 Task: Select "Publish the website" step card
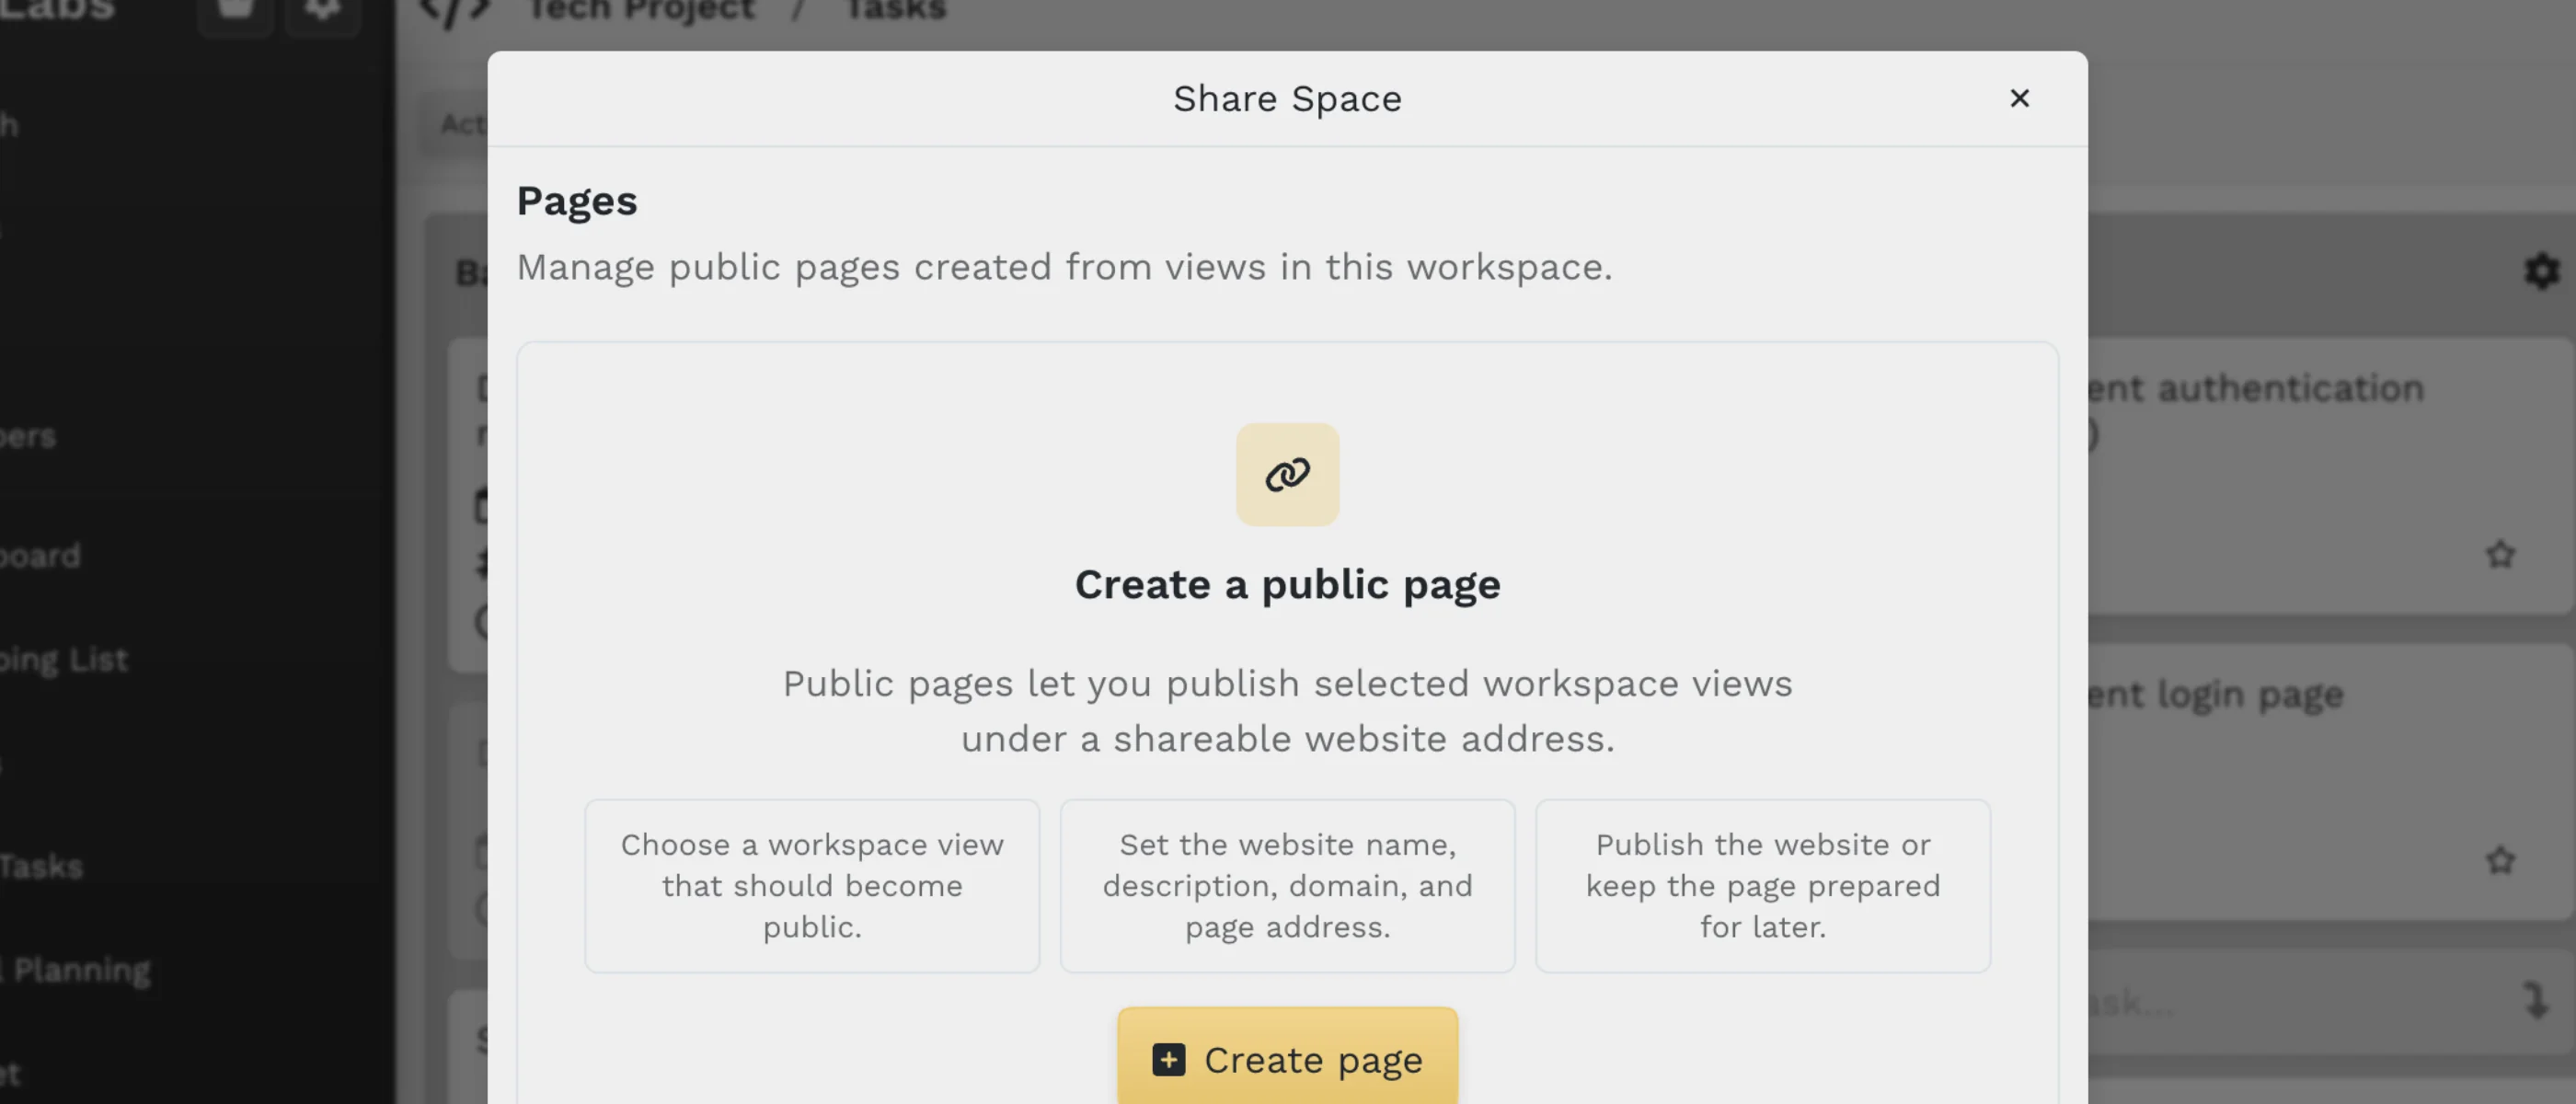[x=1762, y=885]
